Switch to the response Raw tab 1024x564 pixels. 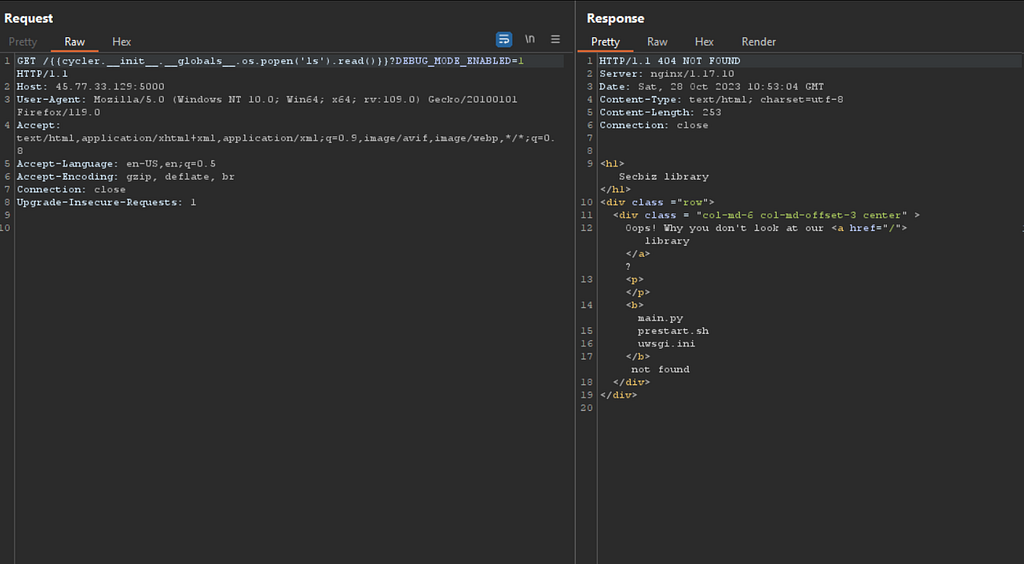point(657,42)
